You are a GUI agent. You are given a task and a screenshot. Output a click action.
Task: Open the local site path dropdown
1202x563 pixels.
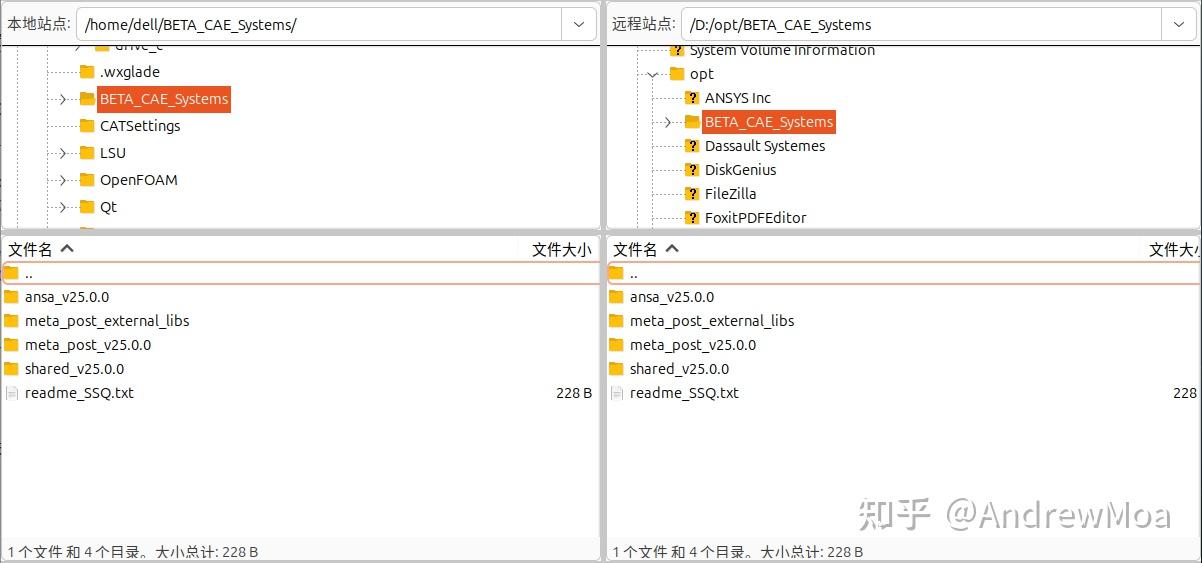[579, 24]
